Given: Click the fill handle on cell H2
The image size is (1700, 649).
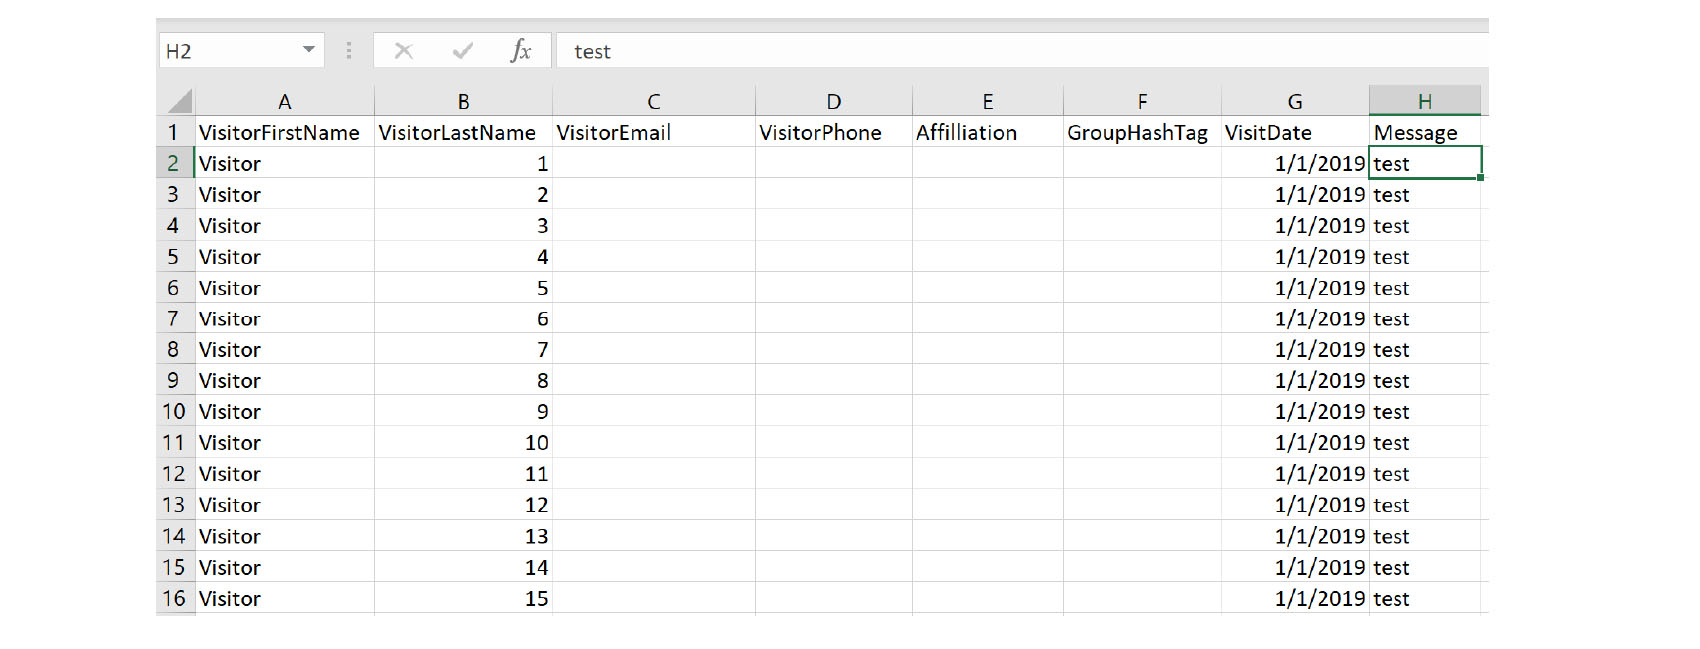Looking at the screenshot, I should pyautogui.click(x=1479, y=176).
